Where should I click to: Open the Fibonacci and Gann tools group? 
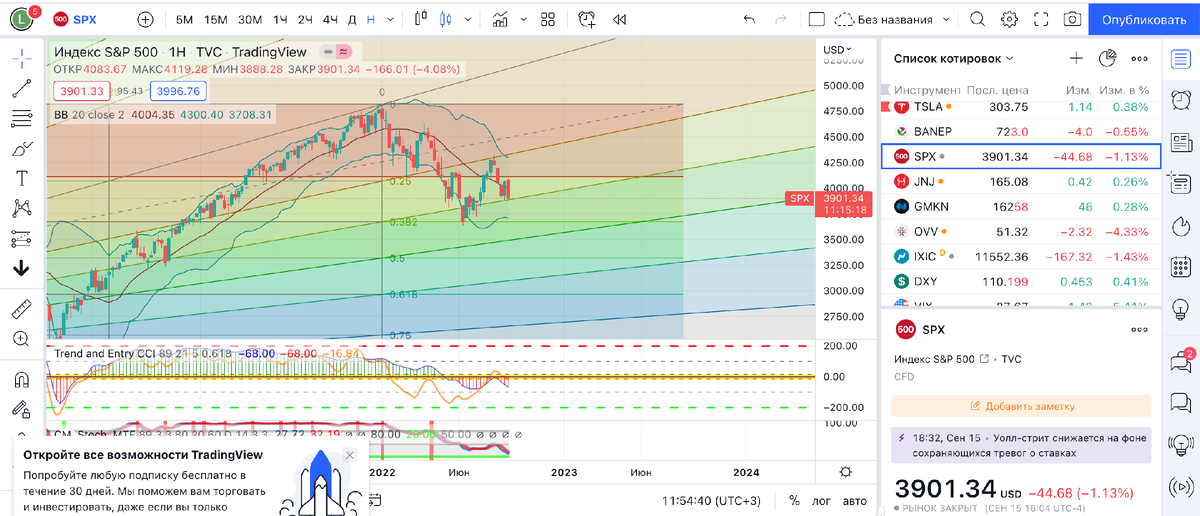21,119
